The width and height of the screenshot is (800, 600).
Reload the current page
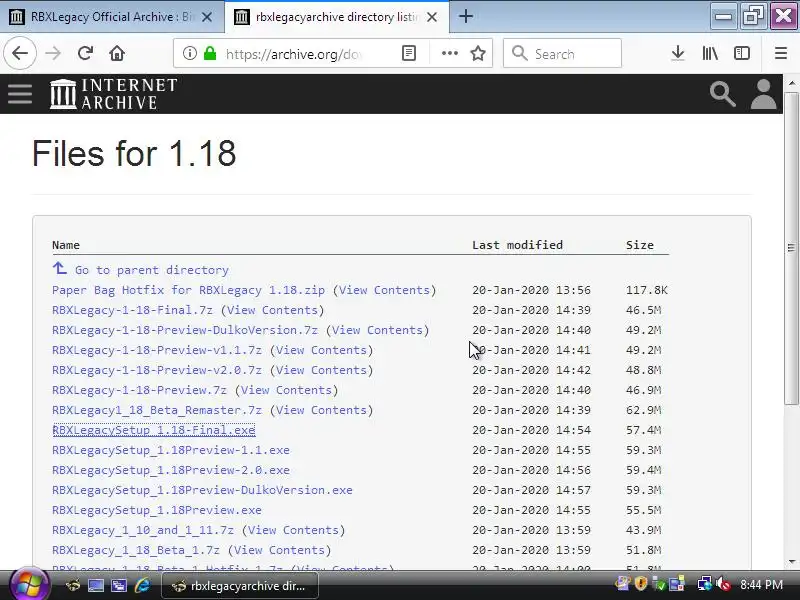[x=85, y=53]
